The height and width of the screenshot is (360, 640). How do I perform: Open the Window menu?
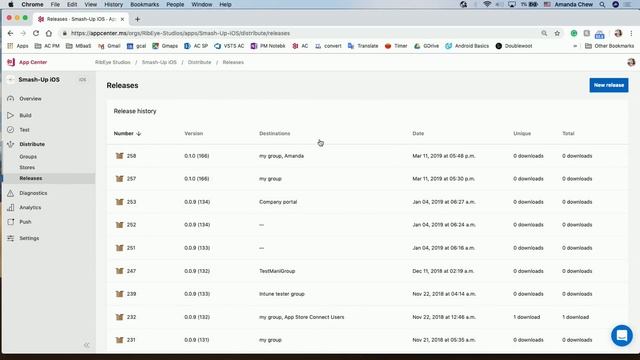[x=202, y=4]
